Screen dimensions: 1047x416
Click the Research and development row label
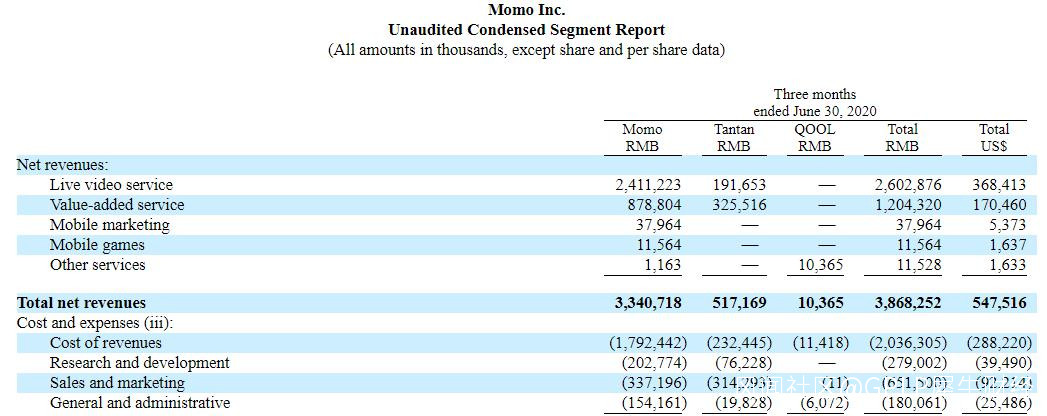[140, 363]
